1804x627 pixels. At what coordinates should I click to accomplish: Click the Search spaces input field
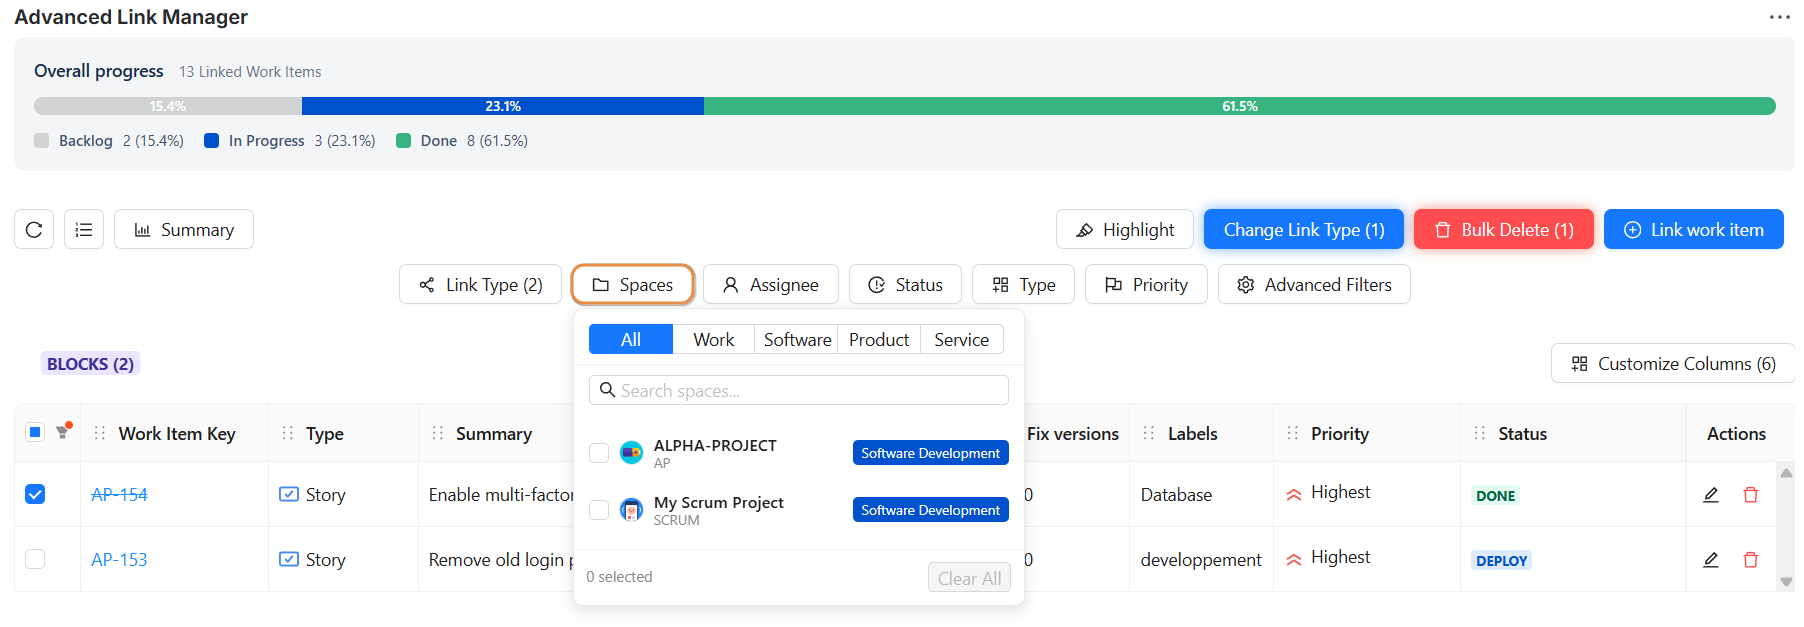[799, 390]
